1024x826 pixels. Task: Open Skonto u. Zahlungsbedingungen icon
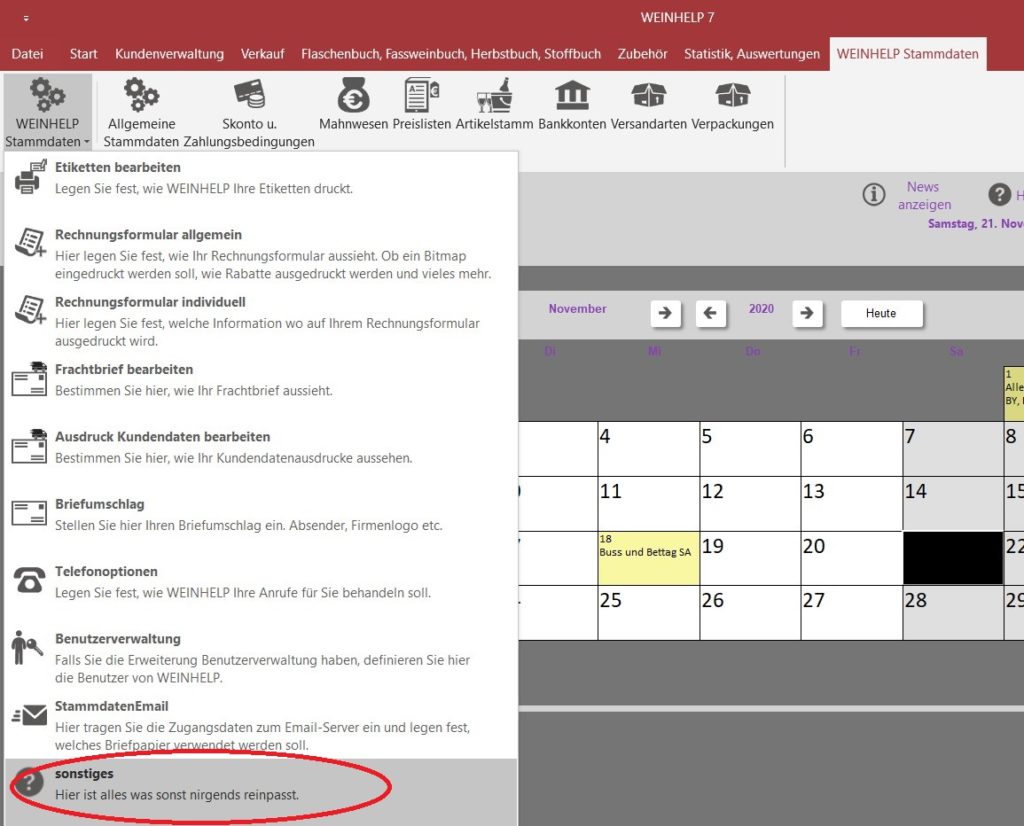[x=249, y=97]
